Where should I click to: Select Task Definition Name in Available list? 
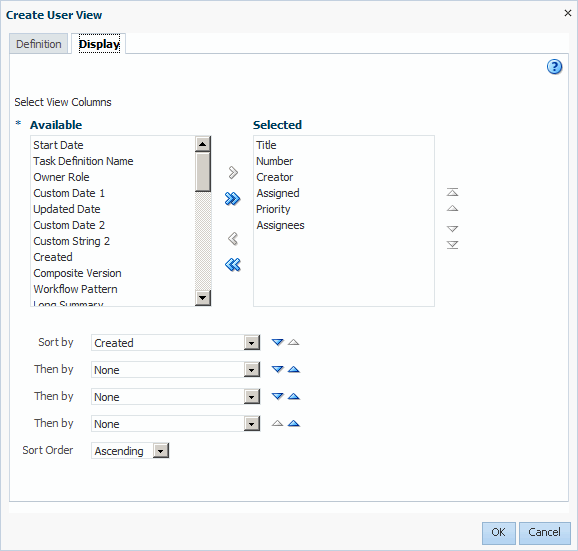83,161
